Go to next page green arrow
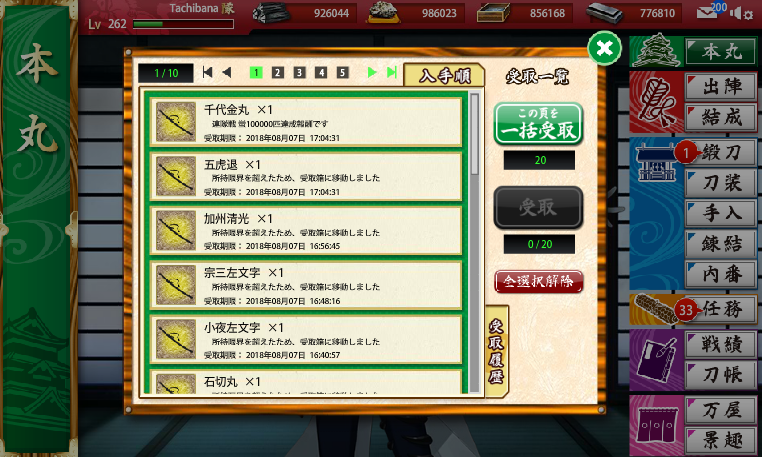This screenshot has width=762, height=457. coord(372,72)
